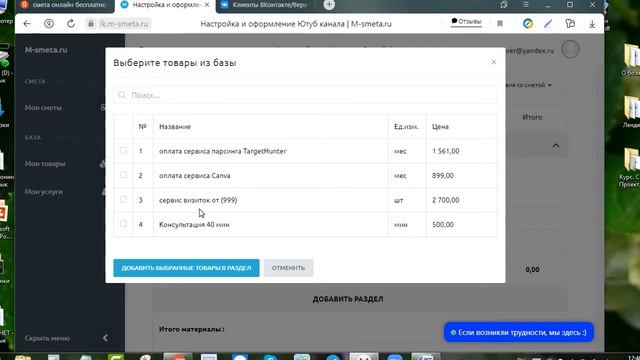This screenshot has width=640, height=360.
Task: Open 'Мои сметы' in sidebar
Action: [x=43, y=108]
